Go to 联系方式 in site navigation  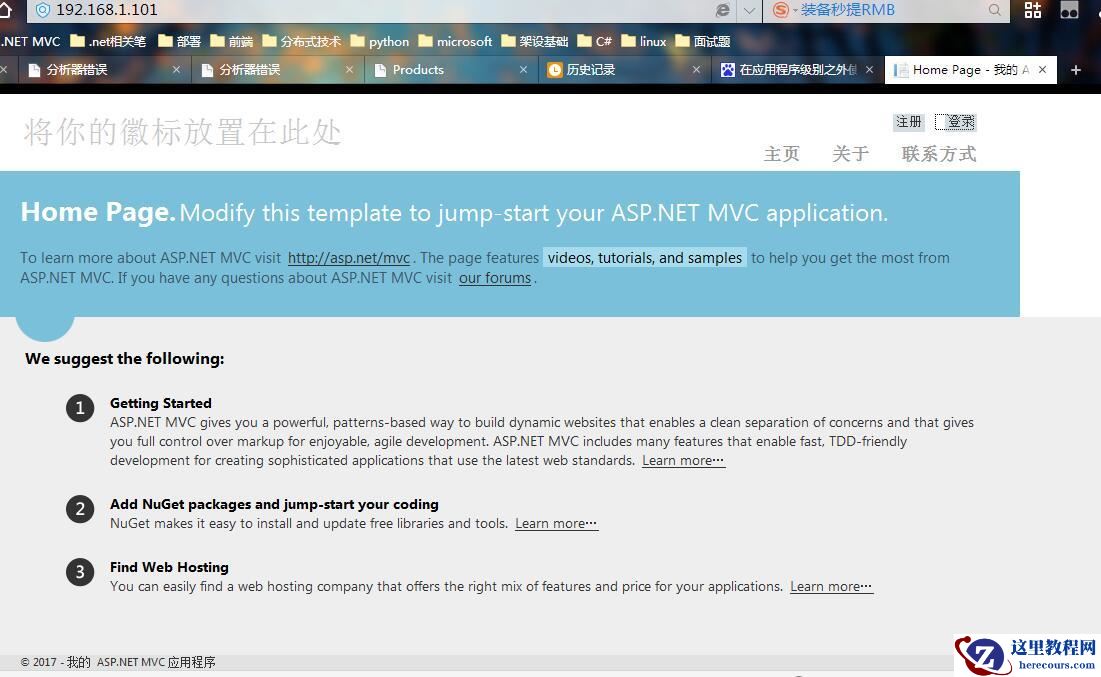pyautogui.click(x=939, y=154)
